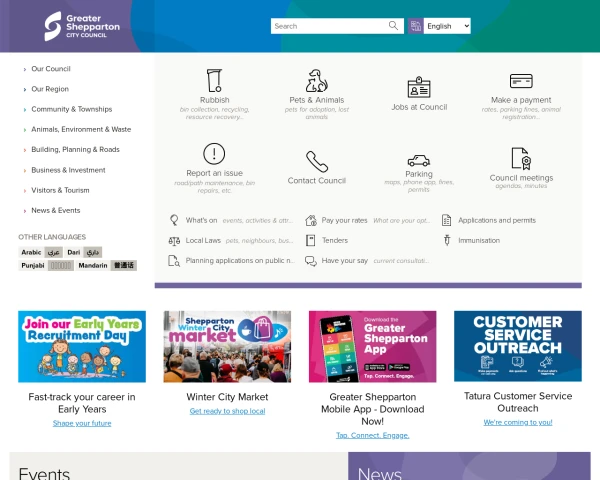Click the What's on link text

201,220
